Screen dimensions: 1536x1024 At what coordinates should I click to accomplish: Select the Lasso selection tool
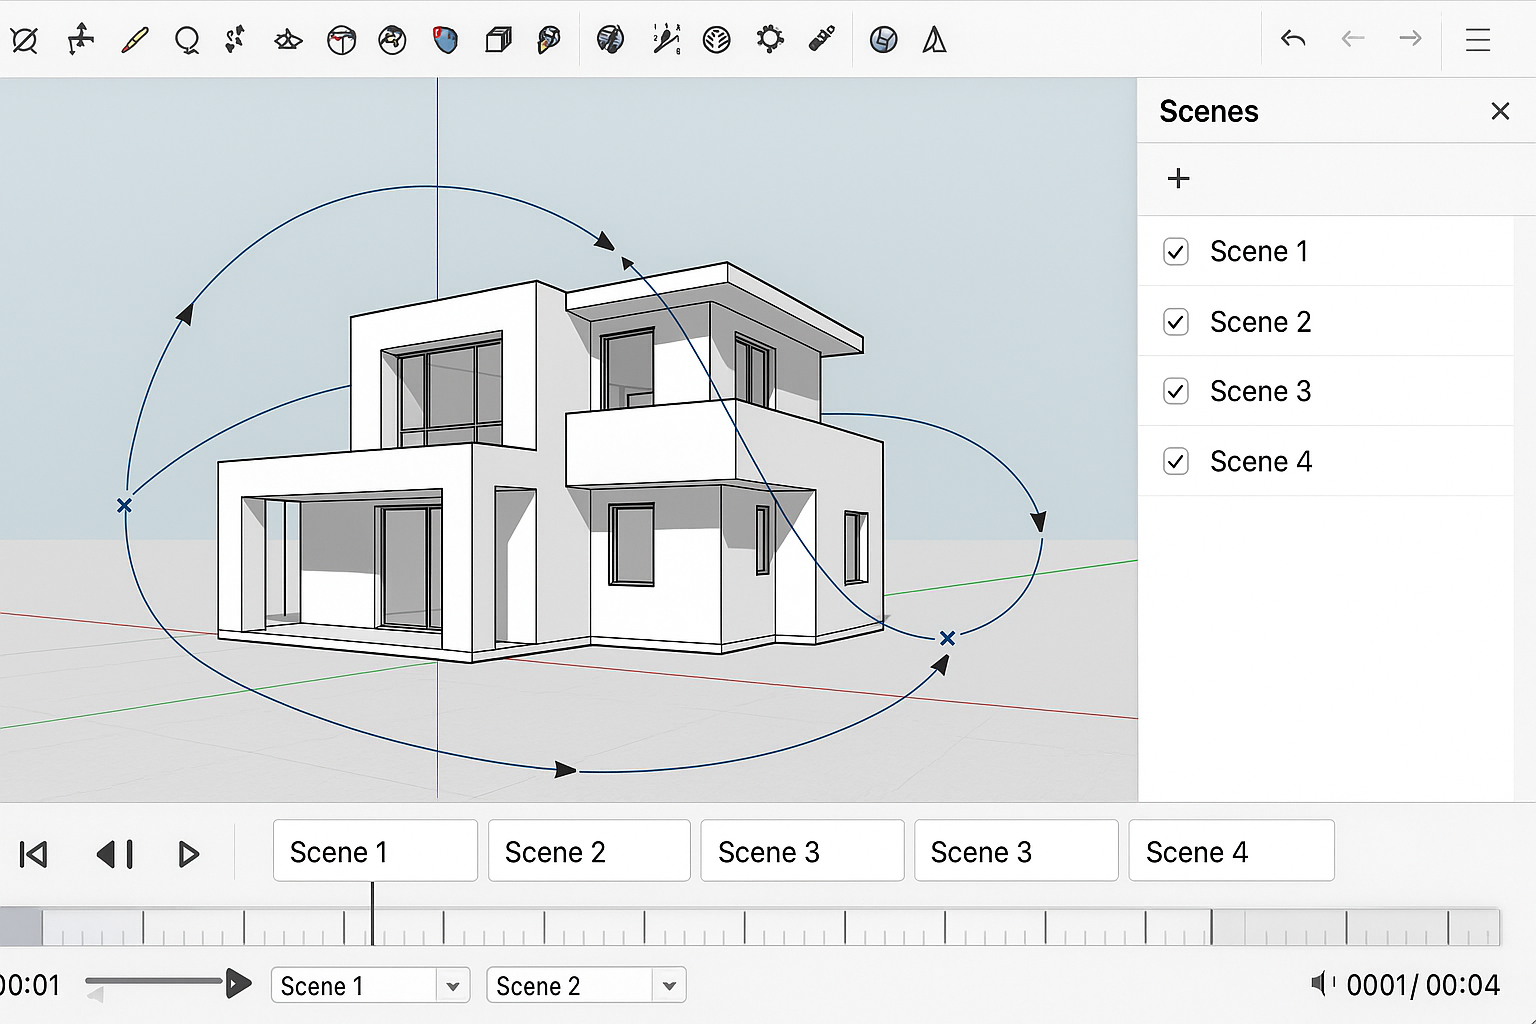tap(187, 40)
